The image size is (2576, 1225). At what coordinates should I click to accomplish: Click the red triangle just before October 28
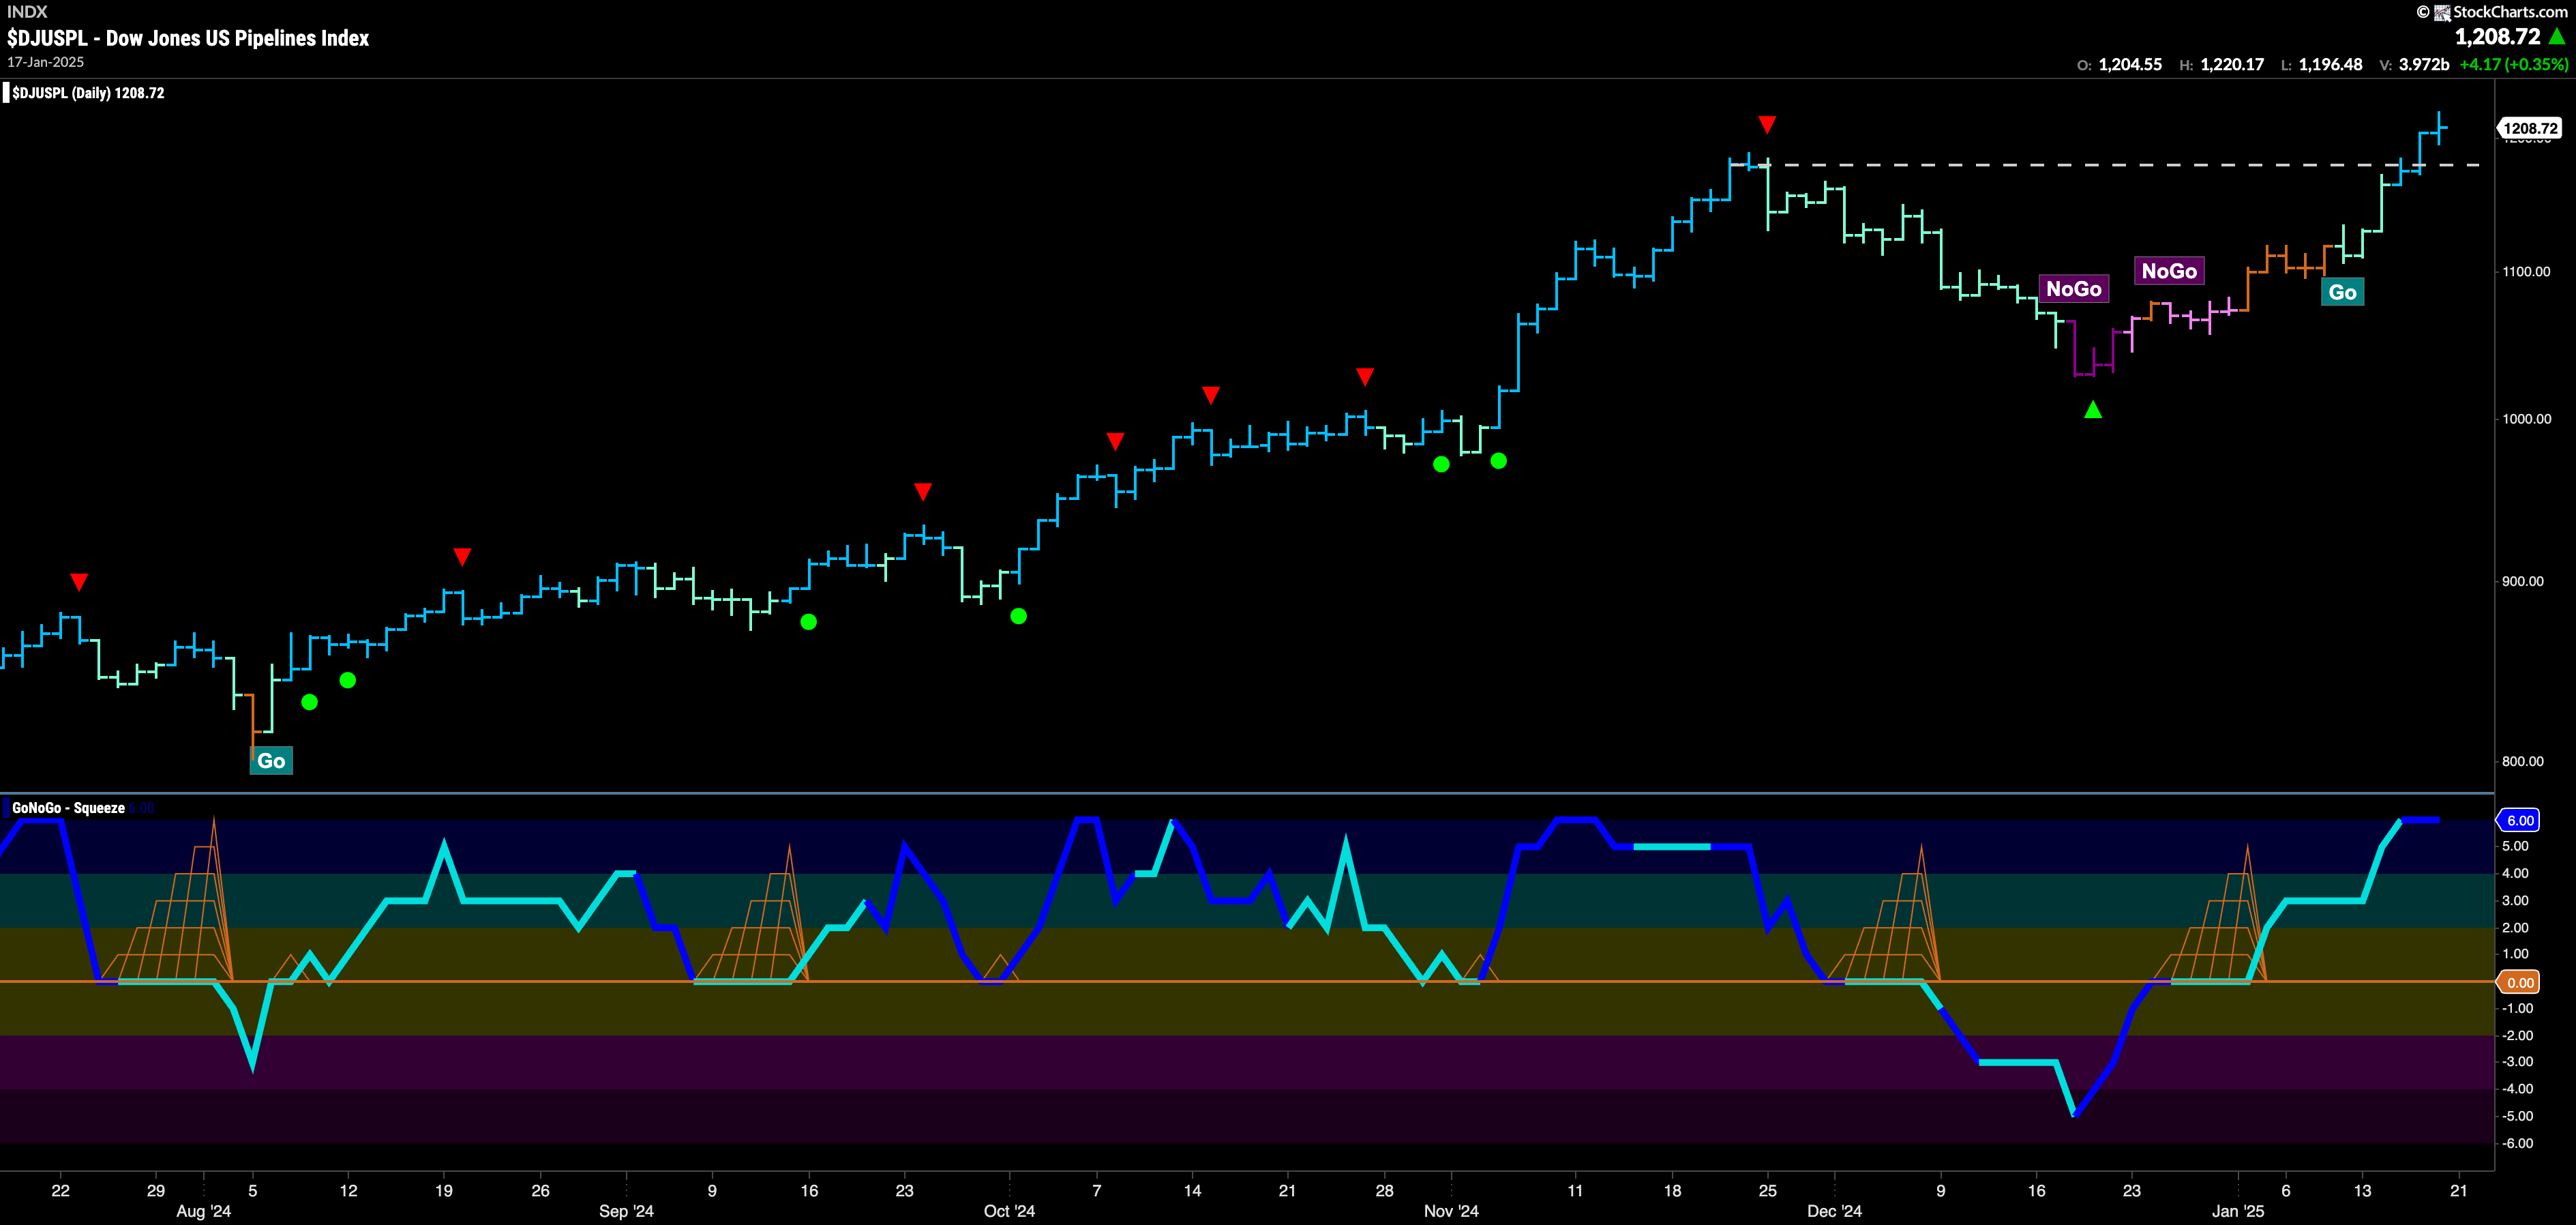pos(1365,376)
